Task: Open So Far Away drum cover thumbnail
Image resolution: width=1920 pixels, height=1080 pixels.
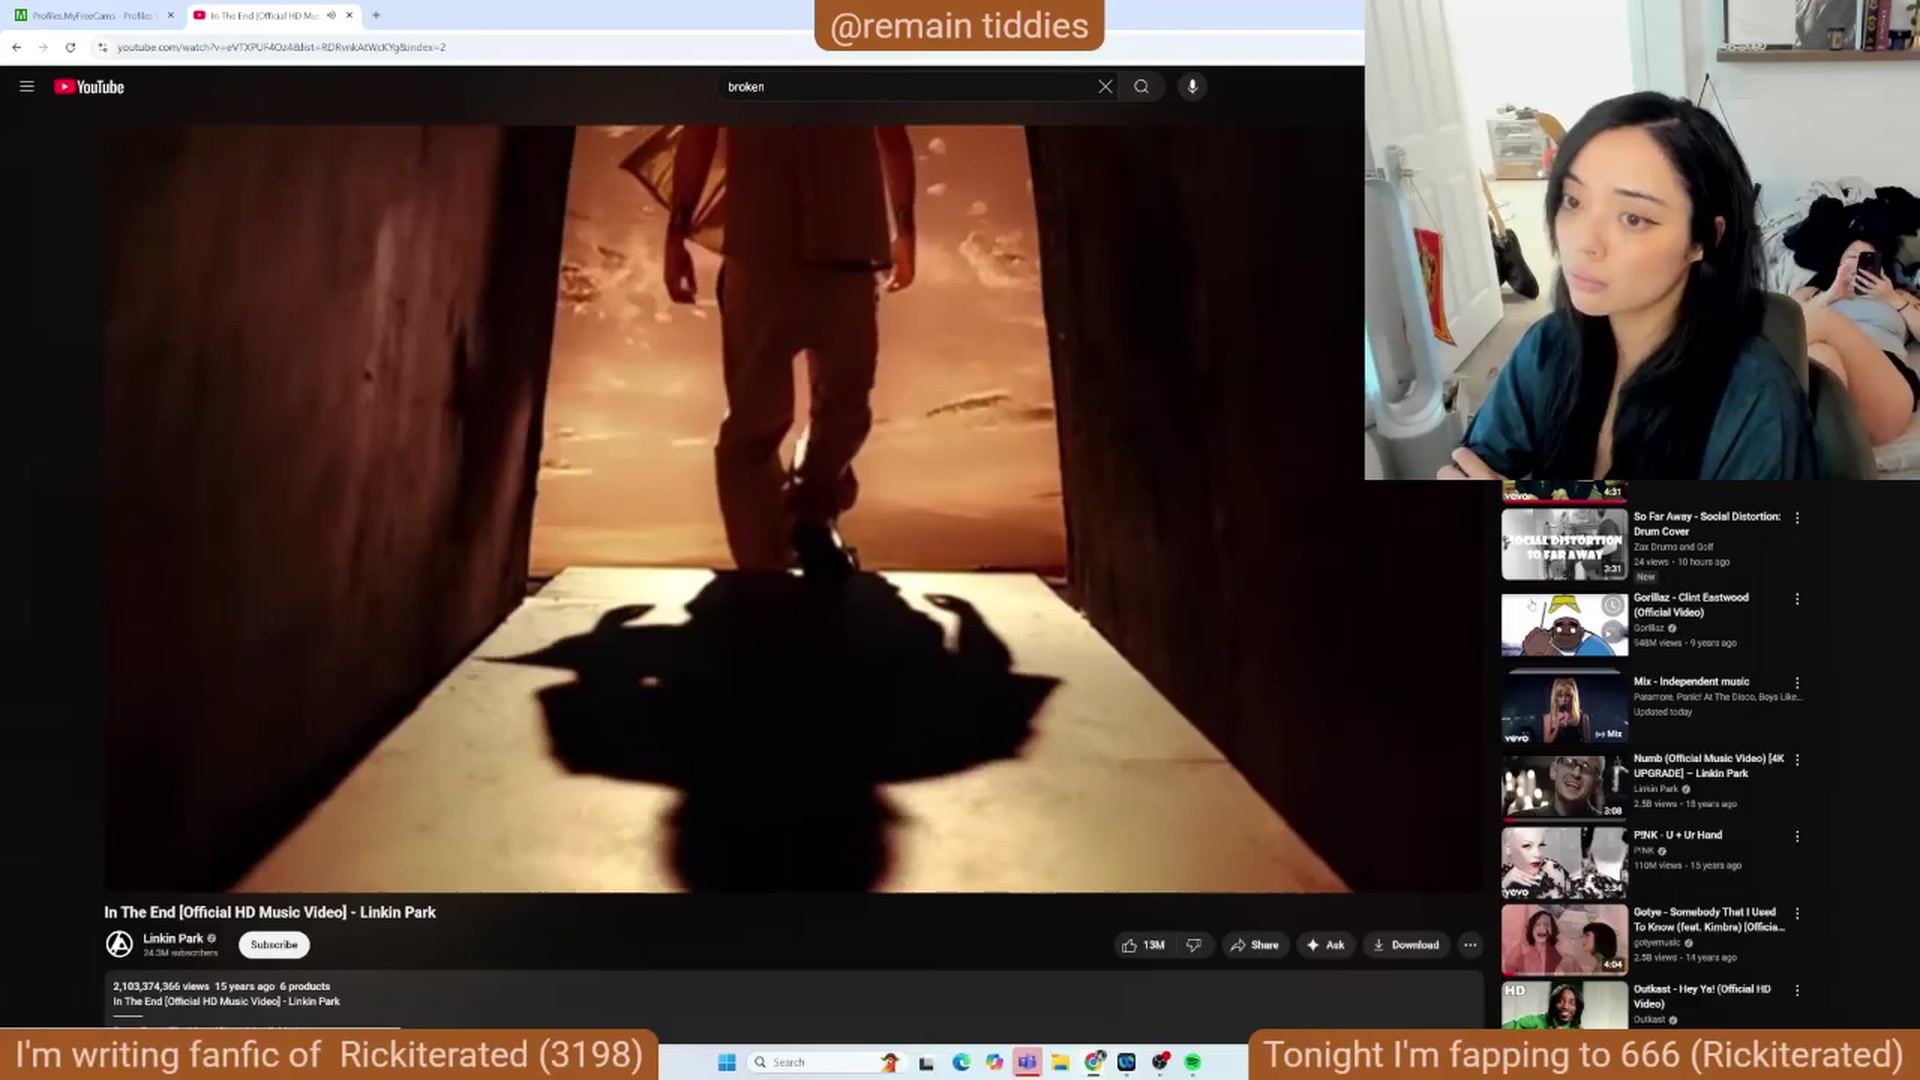Action: pyautogui.click(x=1564, y=545)
